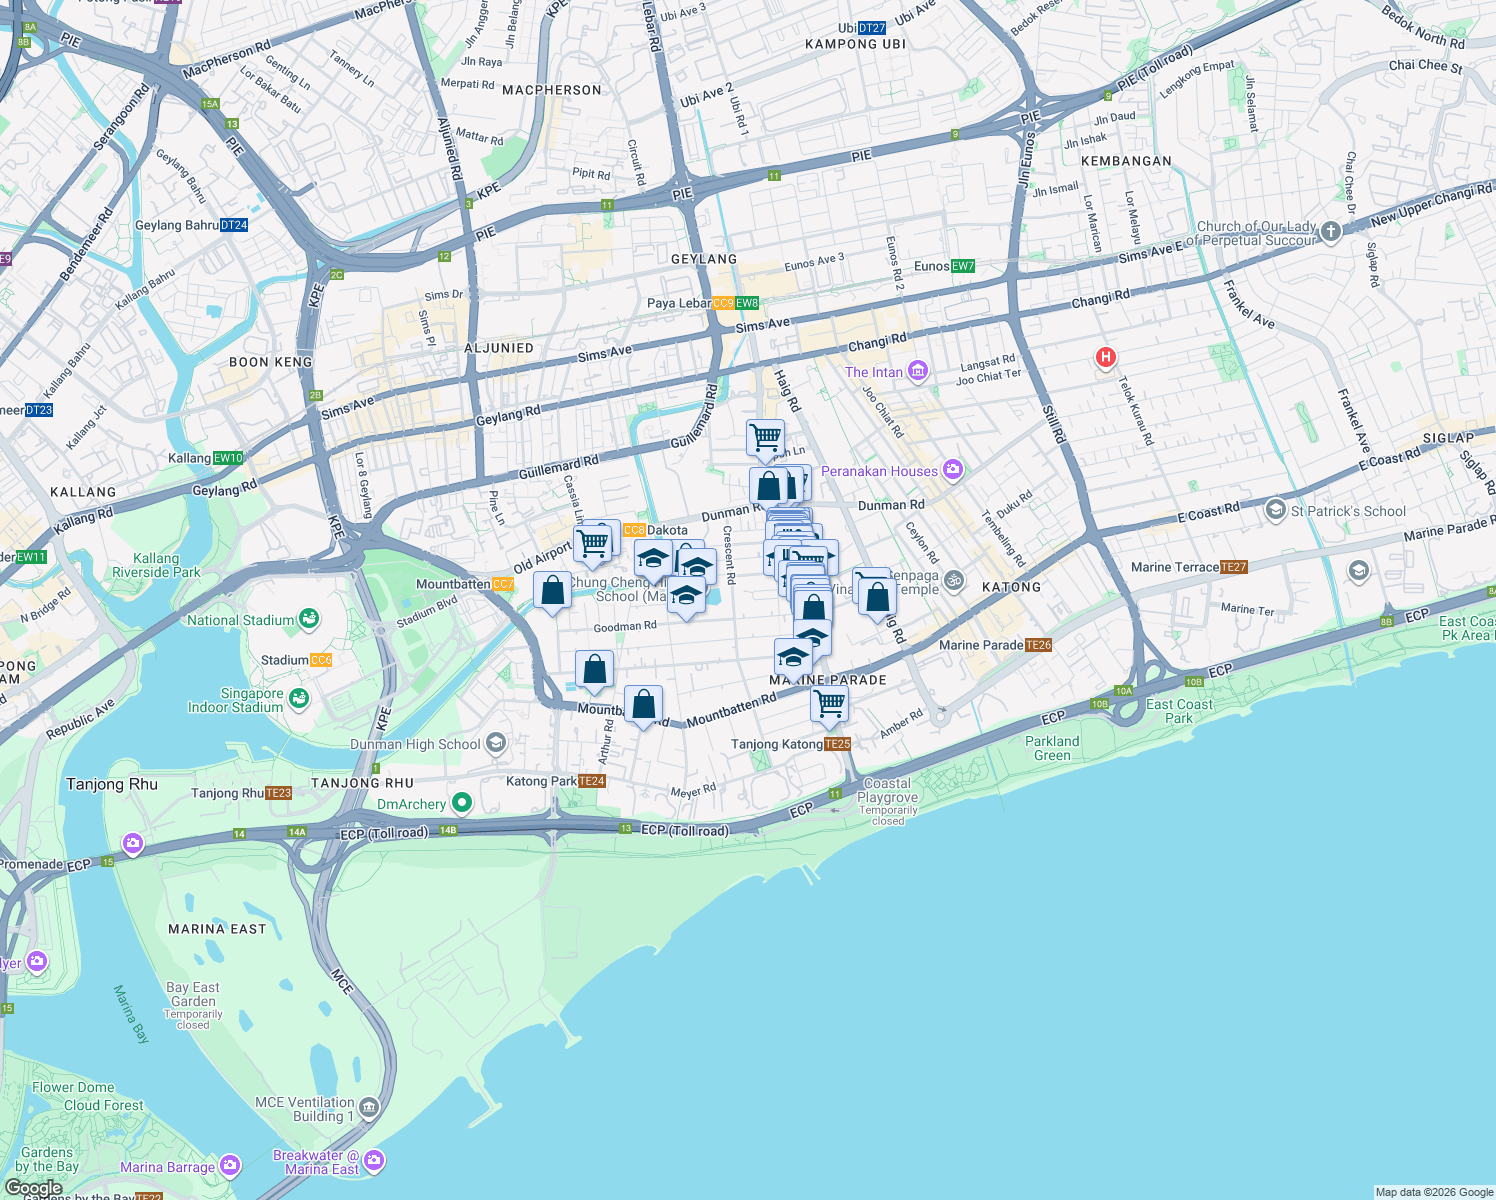The height and width of the screenshot is (1200, 1496).
Task: Click the Paya Lebar CC9 EW8 station label
Action: click(x=703, y=303)
